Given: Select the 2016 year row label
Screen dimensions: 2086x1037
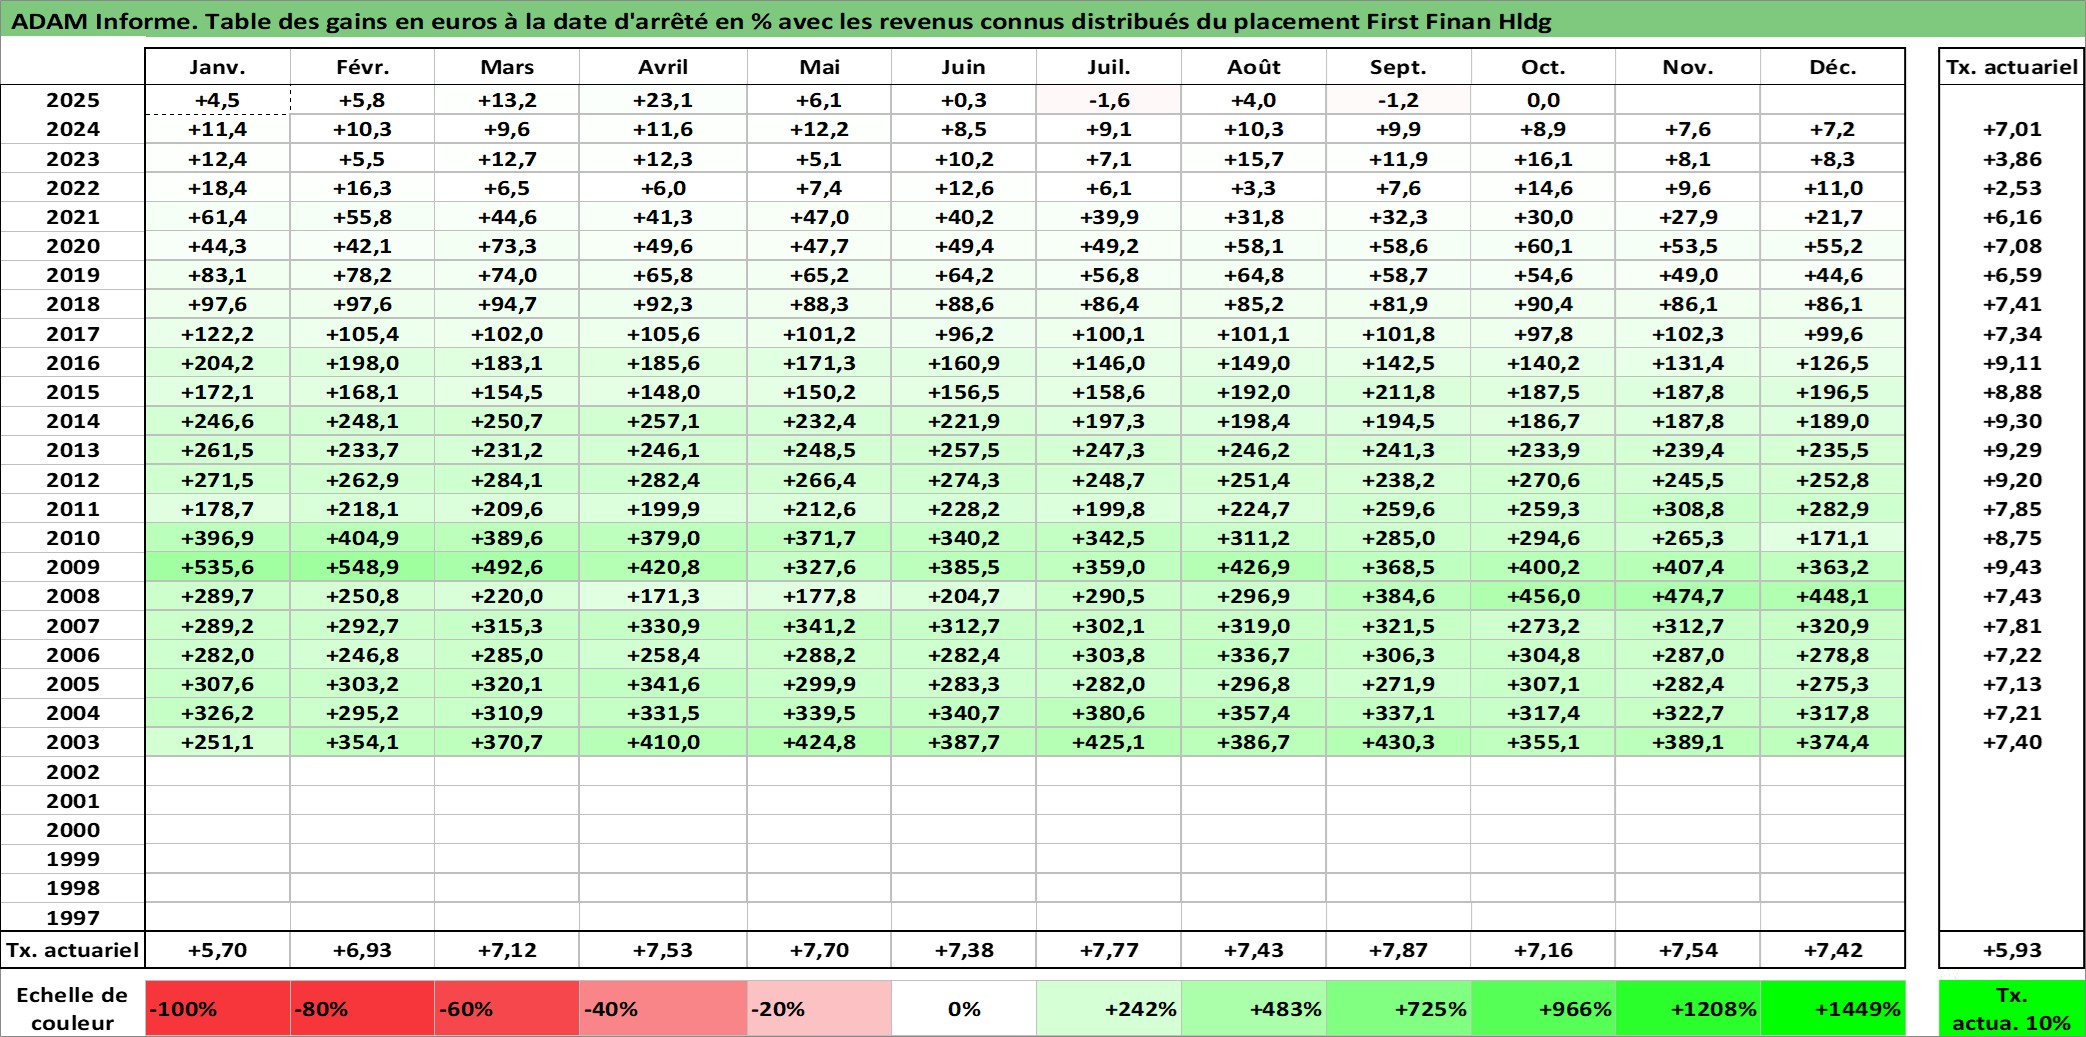Looking at the screenshot, I should 73,363.
